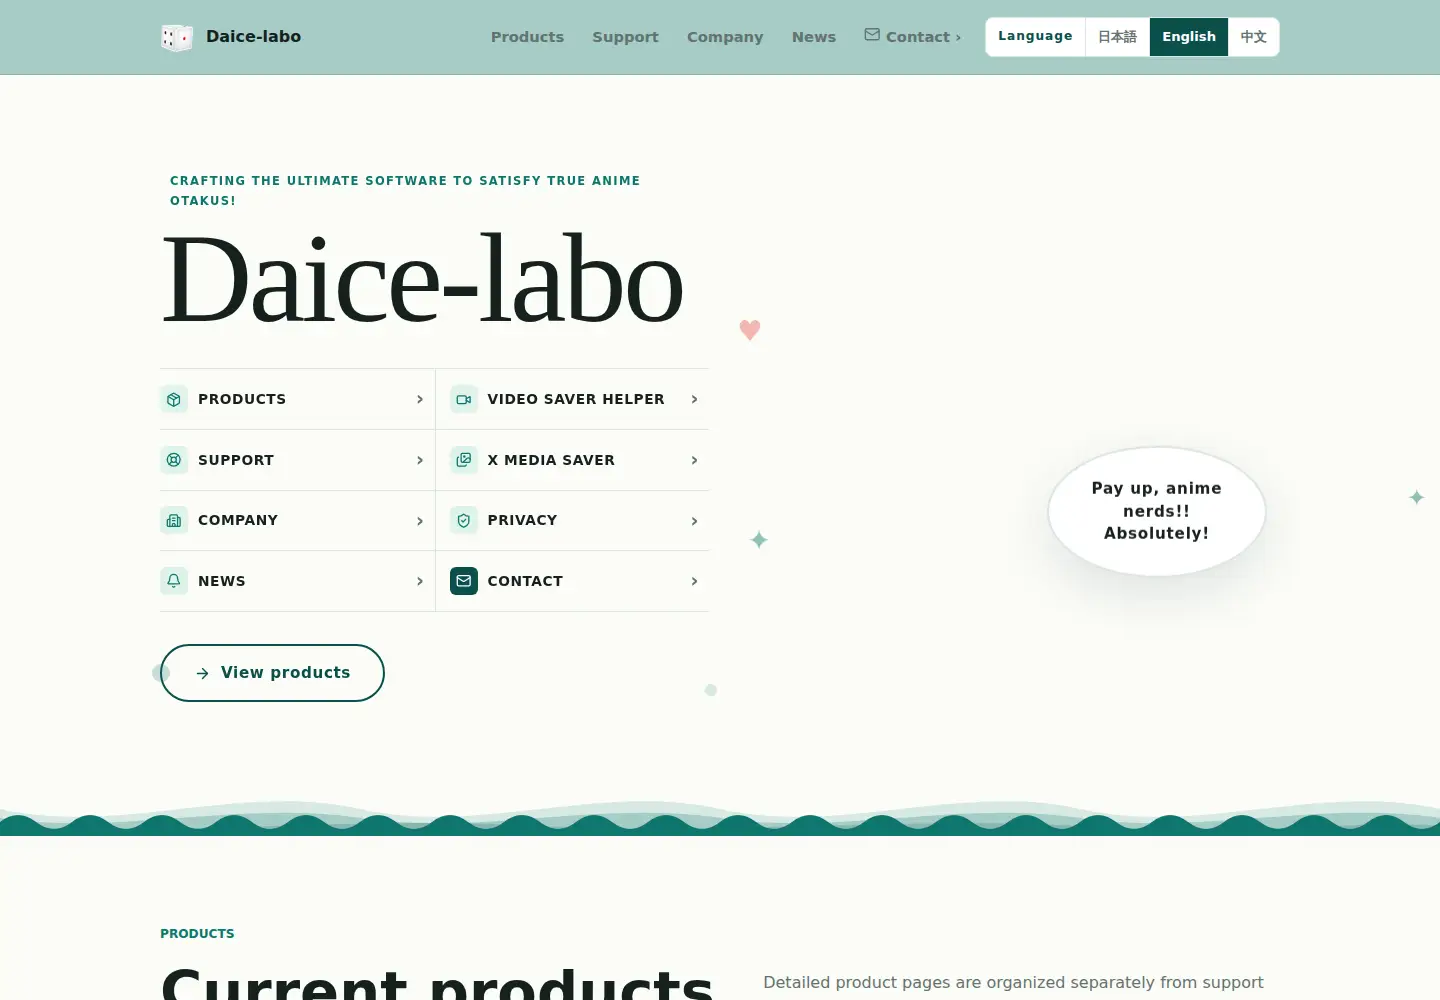This screenshot has height=1000, width=1440.
Task: Click the 'Pay up, anime nerds!!' speech bubble
Action: tap(1157, 511)
